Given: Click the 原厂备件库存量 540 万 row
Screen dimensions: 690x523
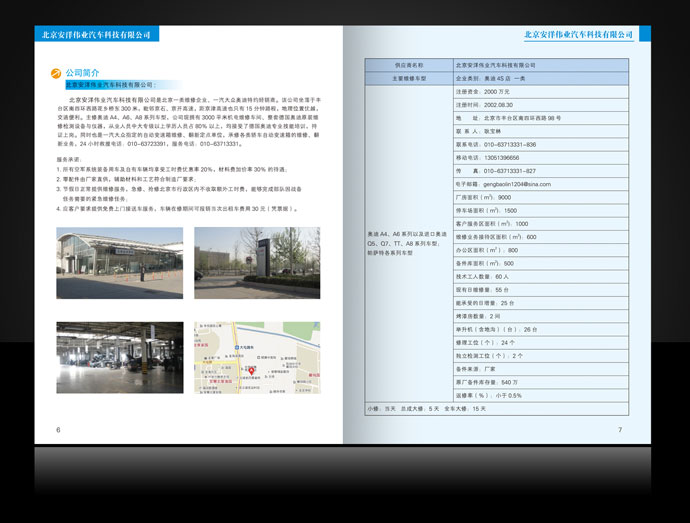Looking at the screenshot, I should 541,382.
